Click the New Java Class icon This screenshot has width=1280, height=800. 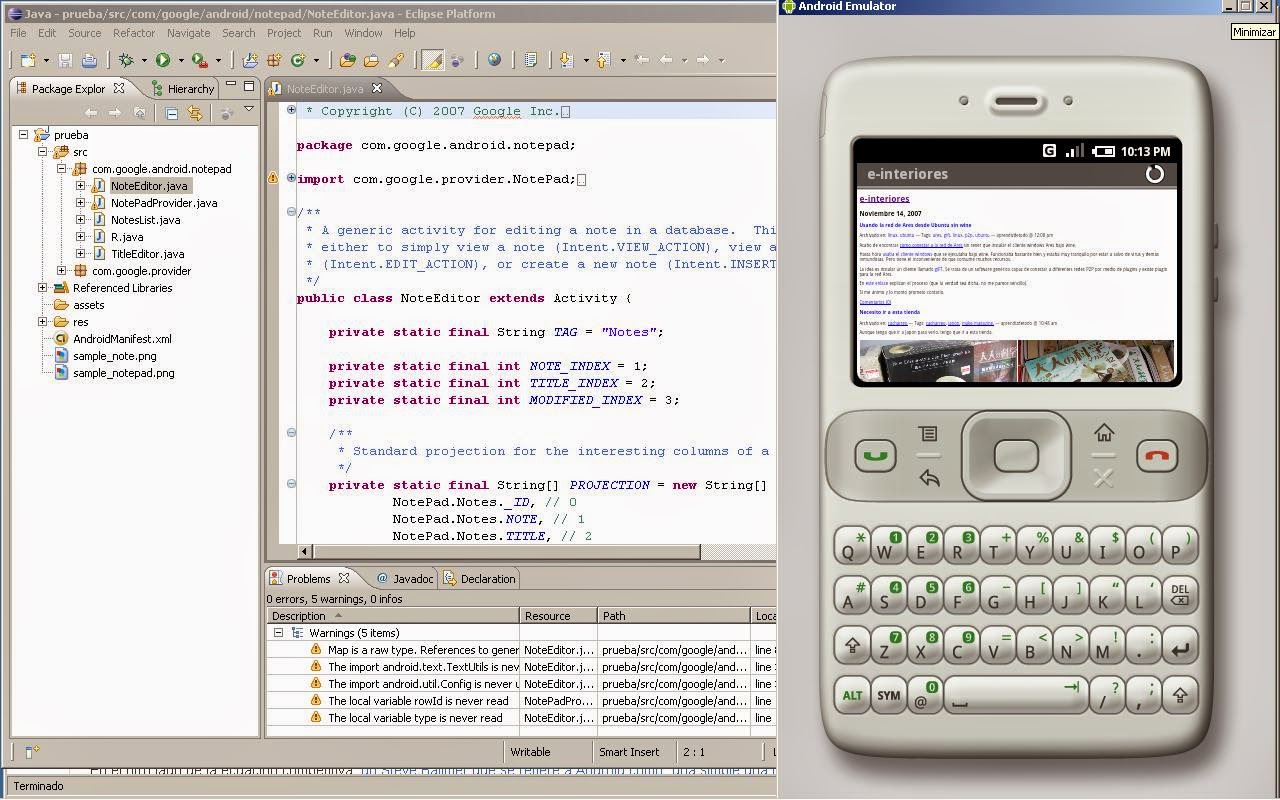(x=297, y=60)
